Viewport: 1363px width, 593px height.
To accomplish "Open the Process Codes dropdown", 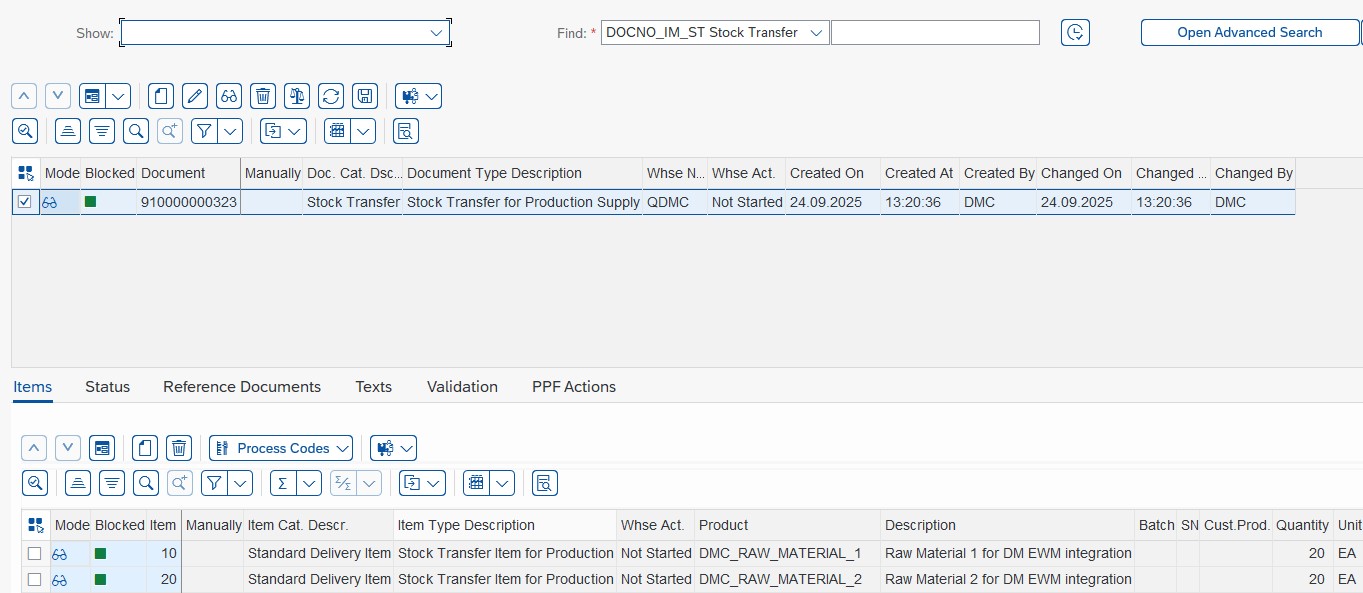I will [281, 448].
